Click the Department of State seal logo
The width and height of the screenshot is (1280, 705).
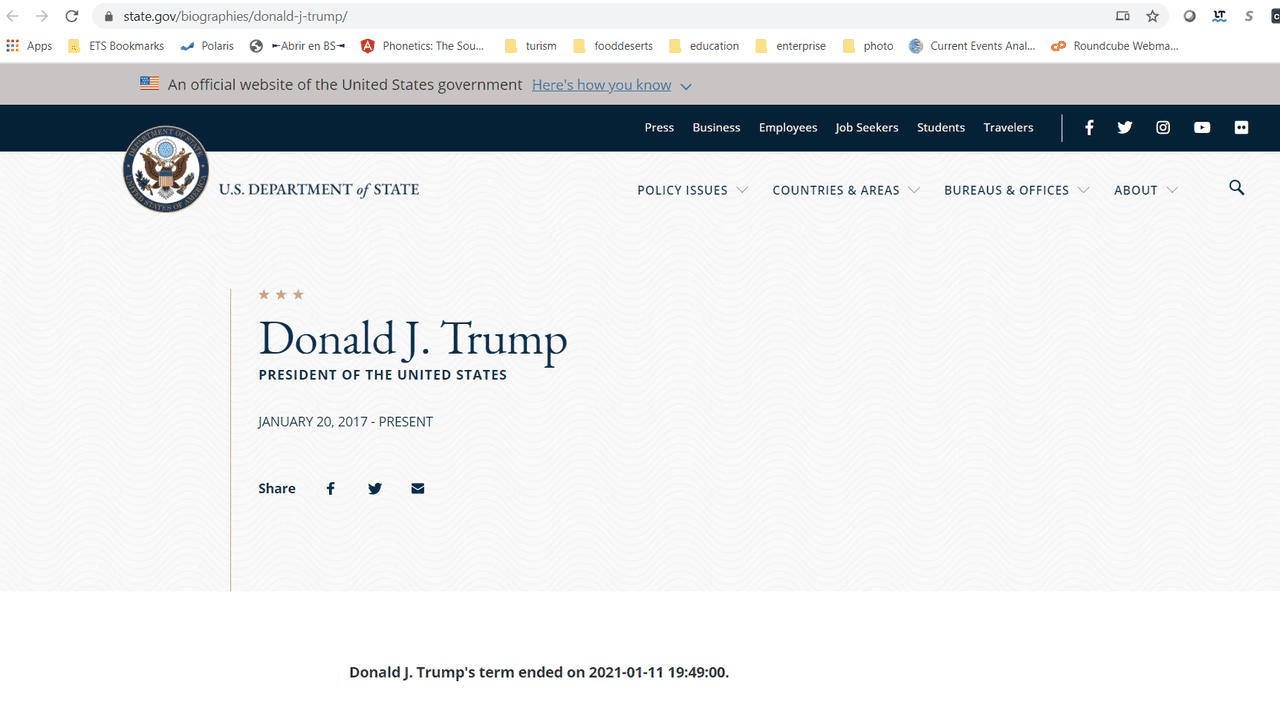click(x=166, y=169)
